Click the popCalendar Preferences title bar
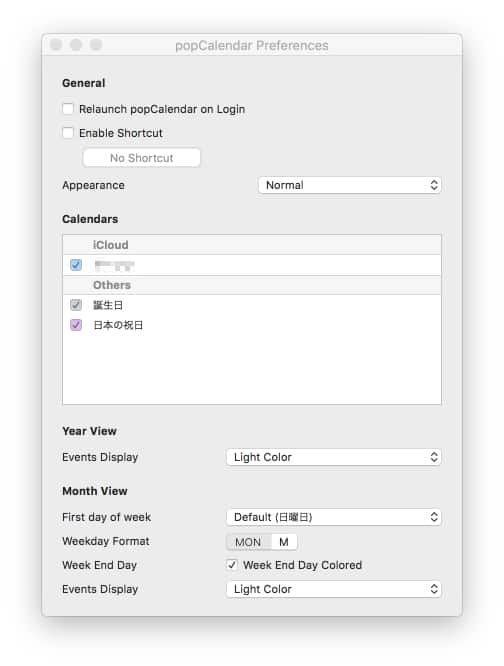The width and height of the screenshot is (504, 666). [x=252, y=45]
